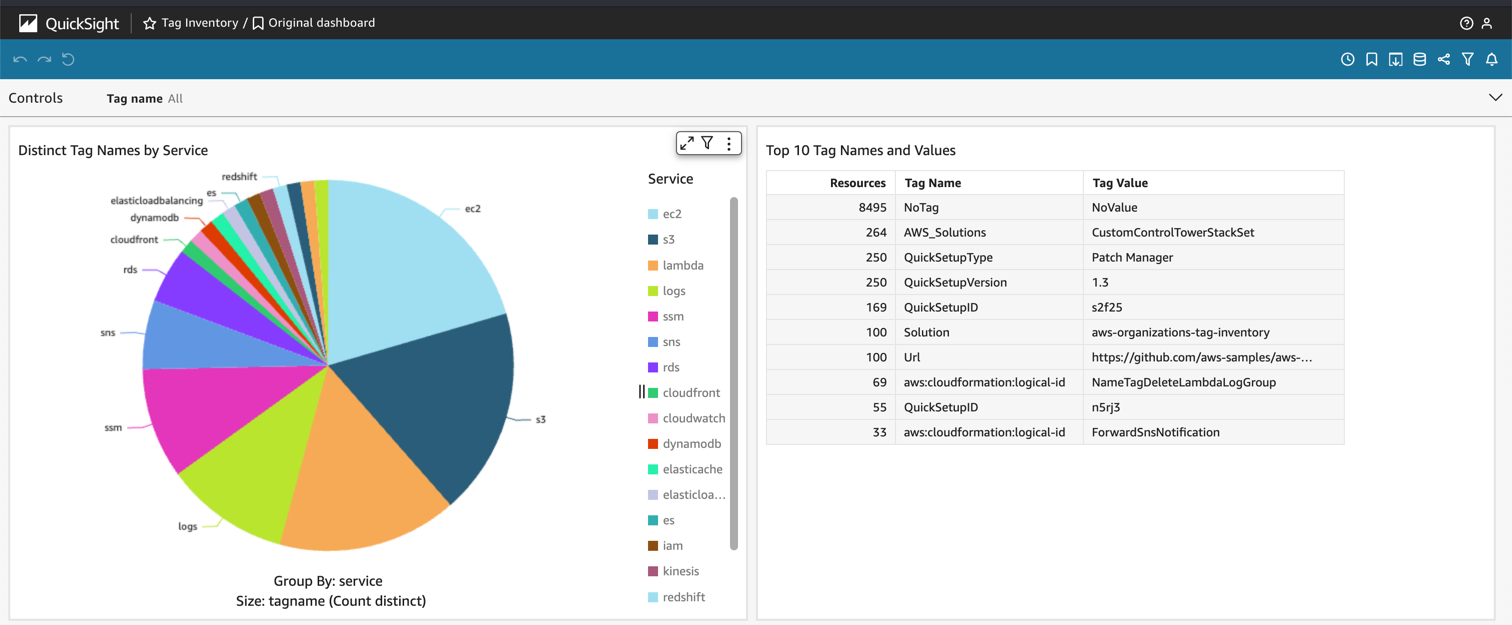This screenshot has height=625, width=1512.
Task: Select the truncated elasticloa… legend entry
Action: click(x=694, y=495)
